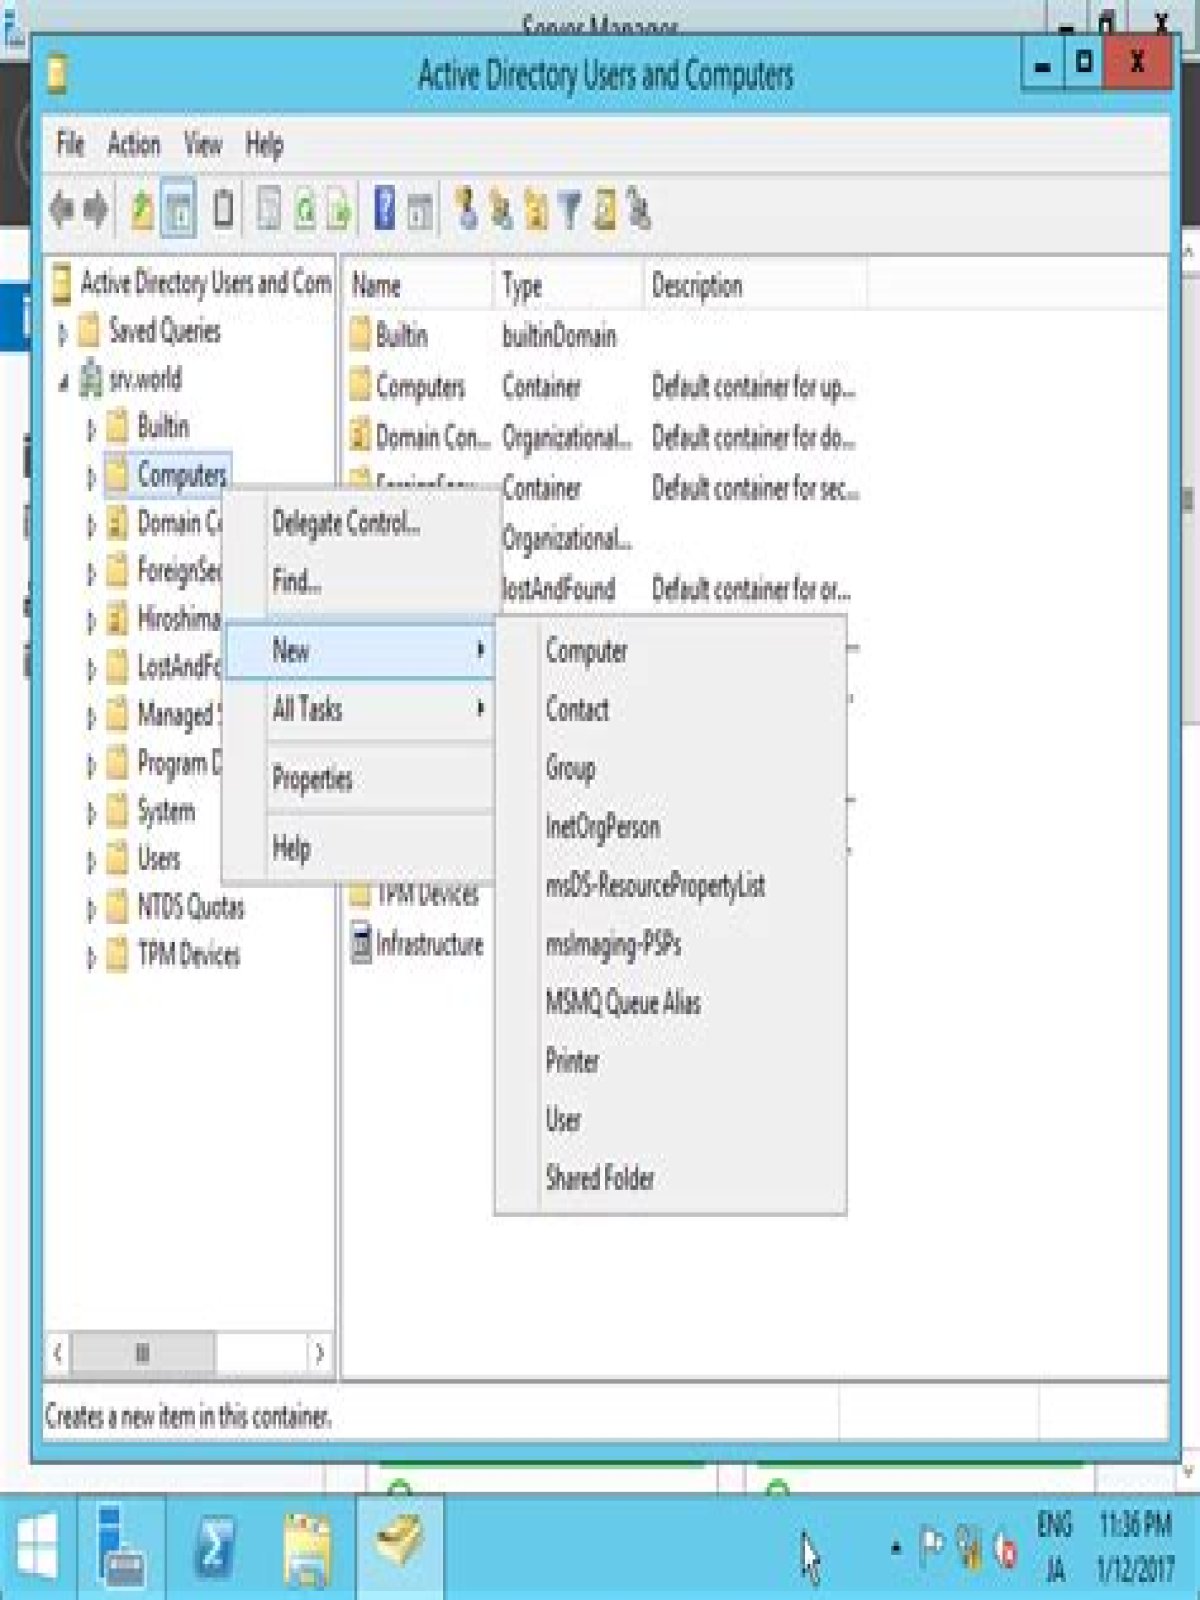Click the Forward arrow toolbar icon
This screenshot has width=1200, height=1600.
96,210
